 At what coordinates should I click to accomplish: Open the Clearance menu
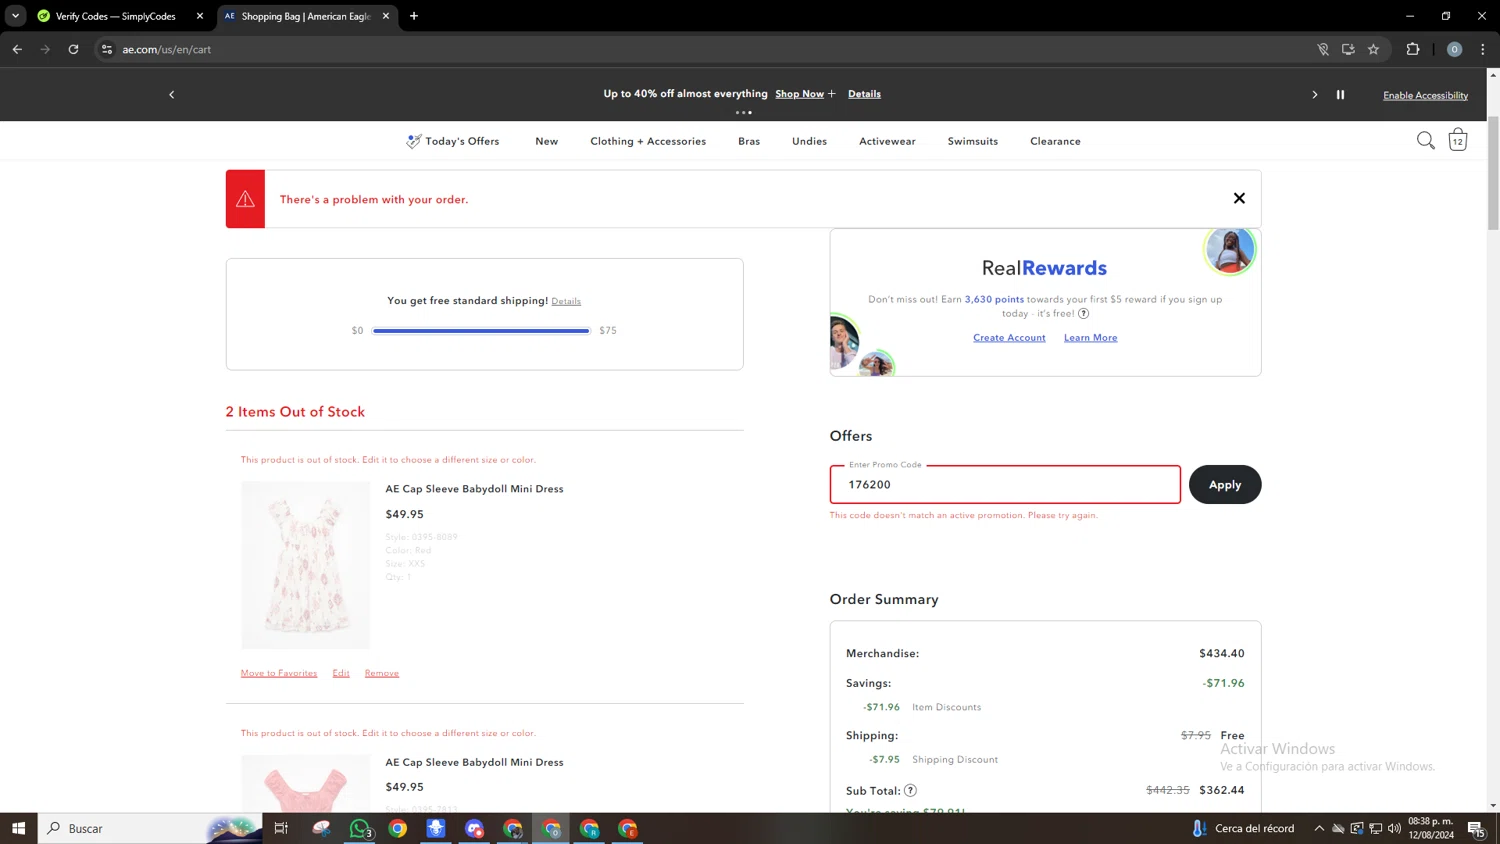click(1054, 141)
